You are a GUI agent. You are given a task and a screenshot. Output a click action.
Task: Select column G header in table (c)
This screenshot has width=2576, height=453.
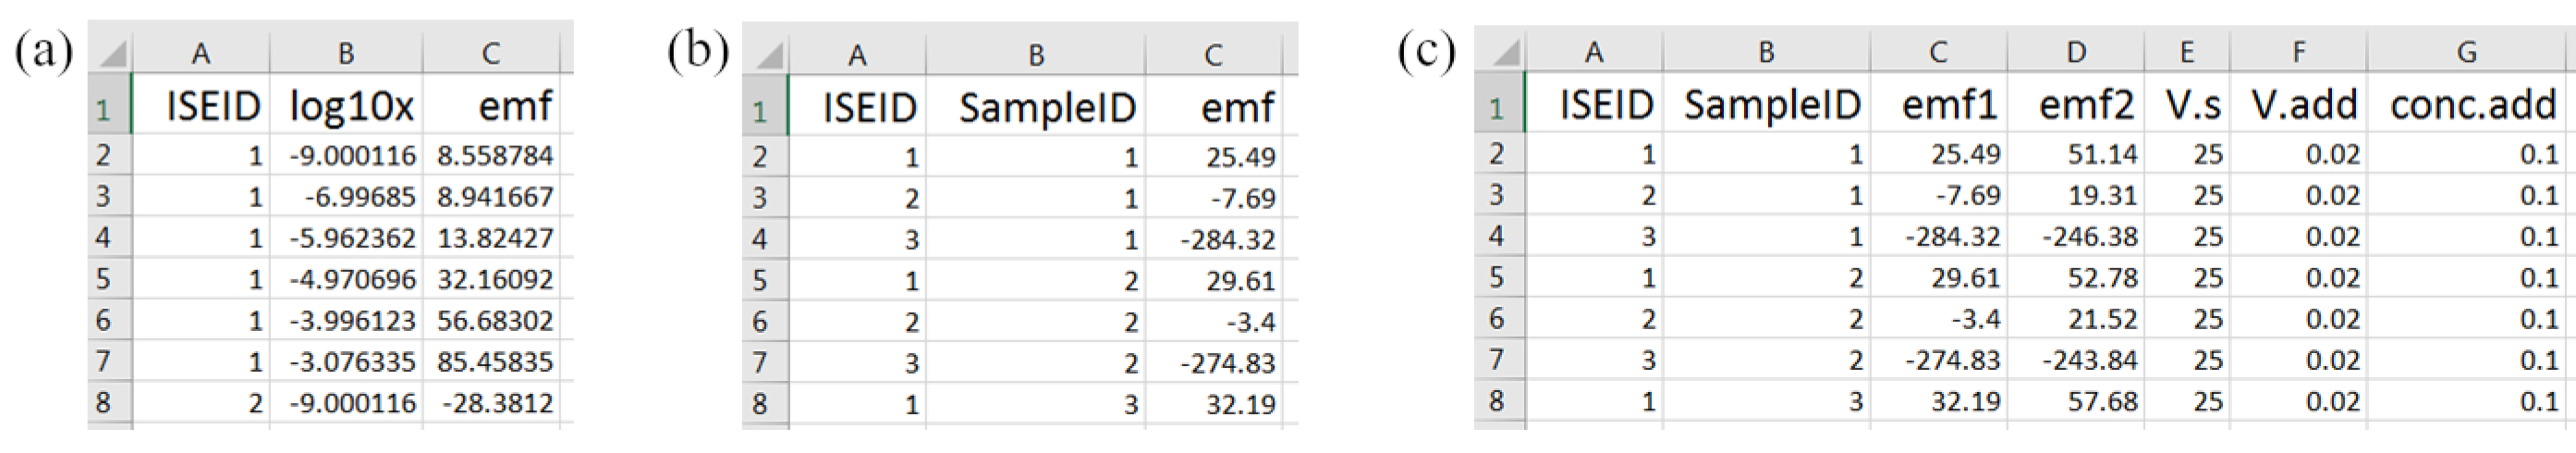coord(2466,52)
